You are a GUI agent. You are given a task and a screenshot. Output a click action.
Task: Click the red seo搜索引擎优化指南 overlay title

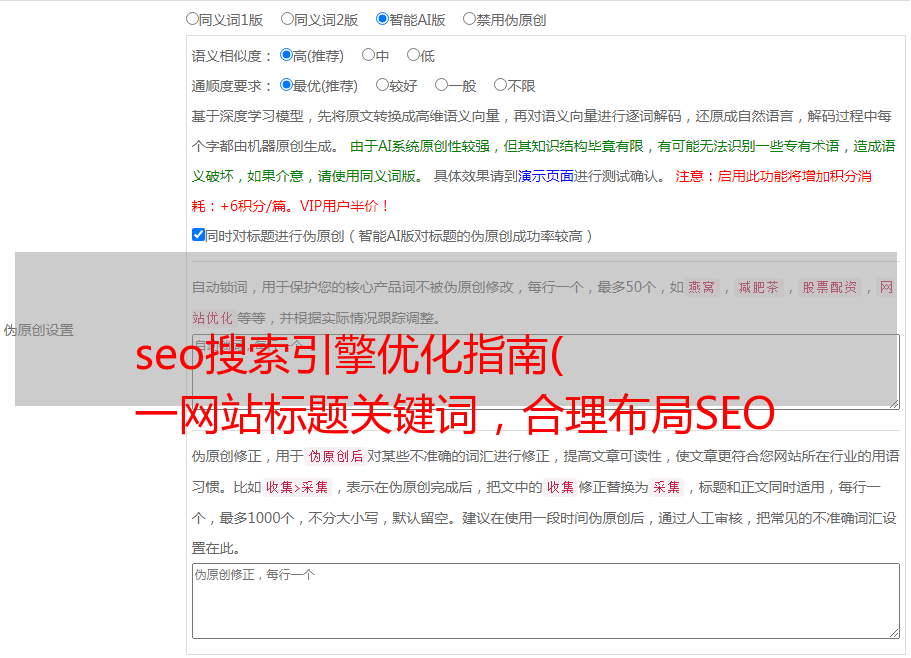click(x=350, y=357)
